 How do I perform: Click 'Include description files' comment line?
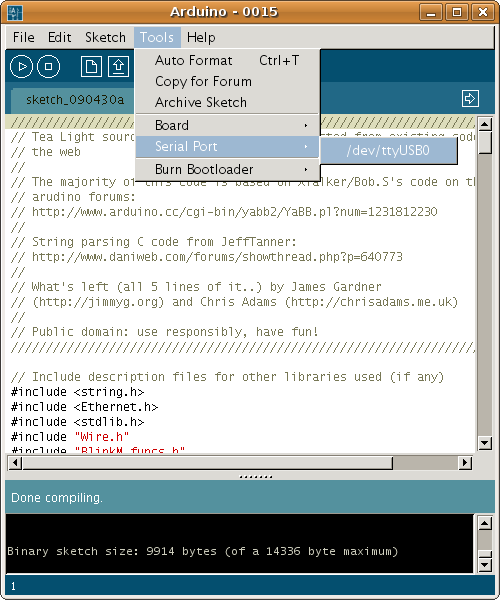pyautogui.click(x=228, y=377)
